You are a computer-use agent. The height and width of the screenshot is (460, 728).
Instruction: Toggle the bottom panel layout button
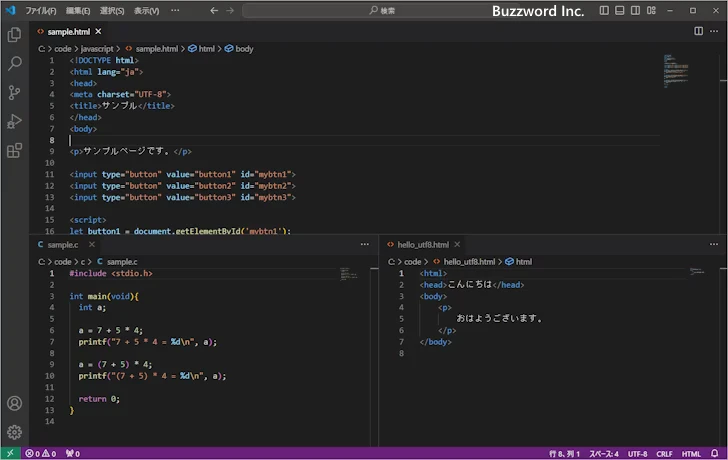tap(620, 10)
